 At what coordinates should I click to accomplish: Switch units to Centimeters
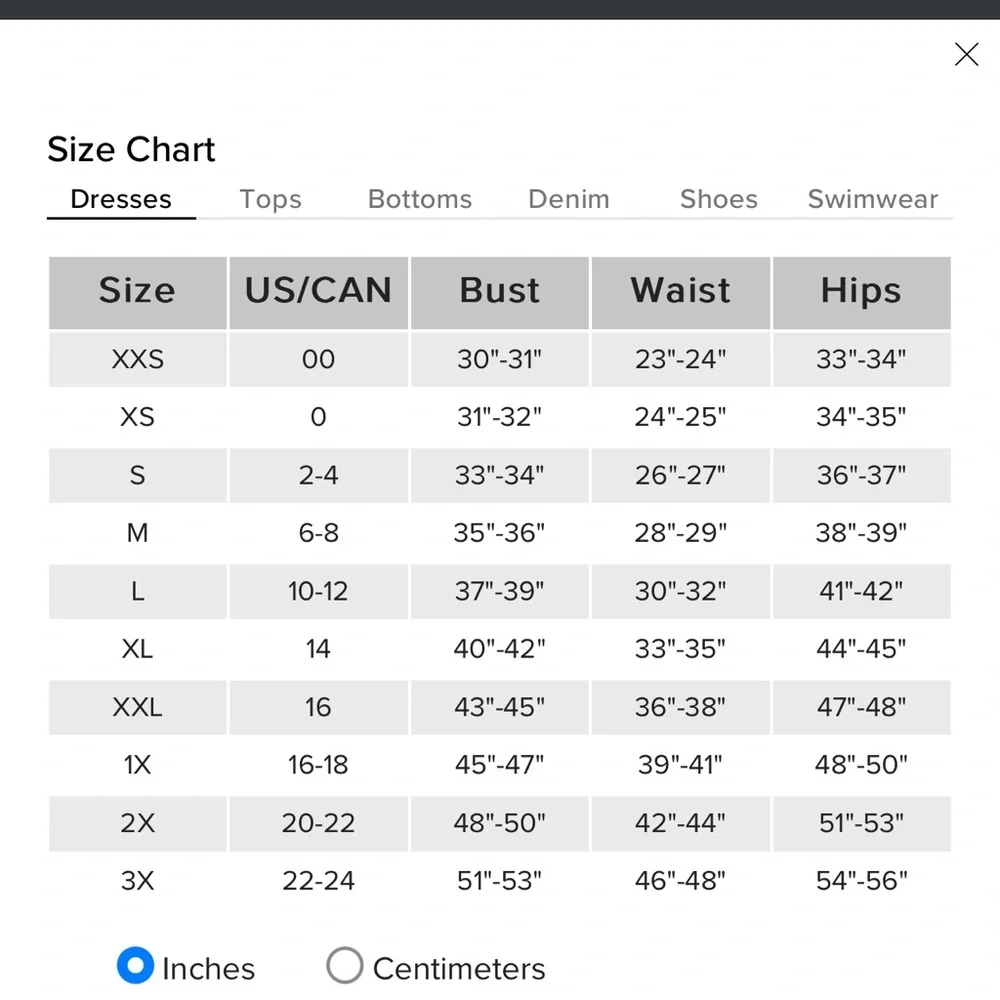[345, 967]
